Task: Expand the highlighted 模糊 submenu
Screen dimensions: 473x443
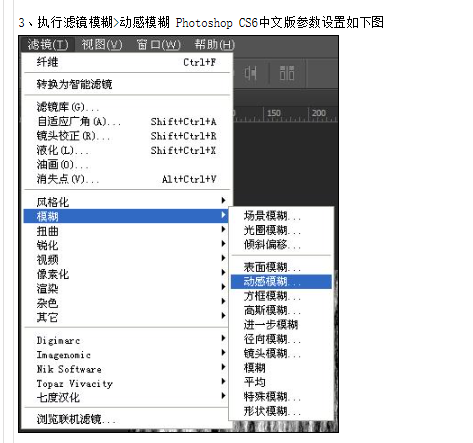Action: click(127, 216)
